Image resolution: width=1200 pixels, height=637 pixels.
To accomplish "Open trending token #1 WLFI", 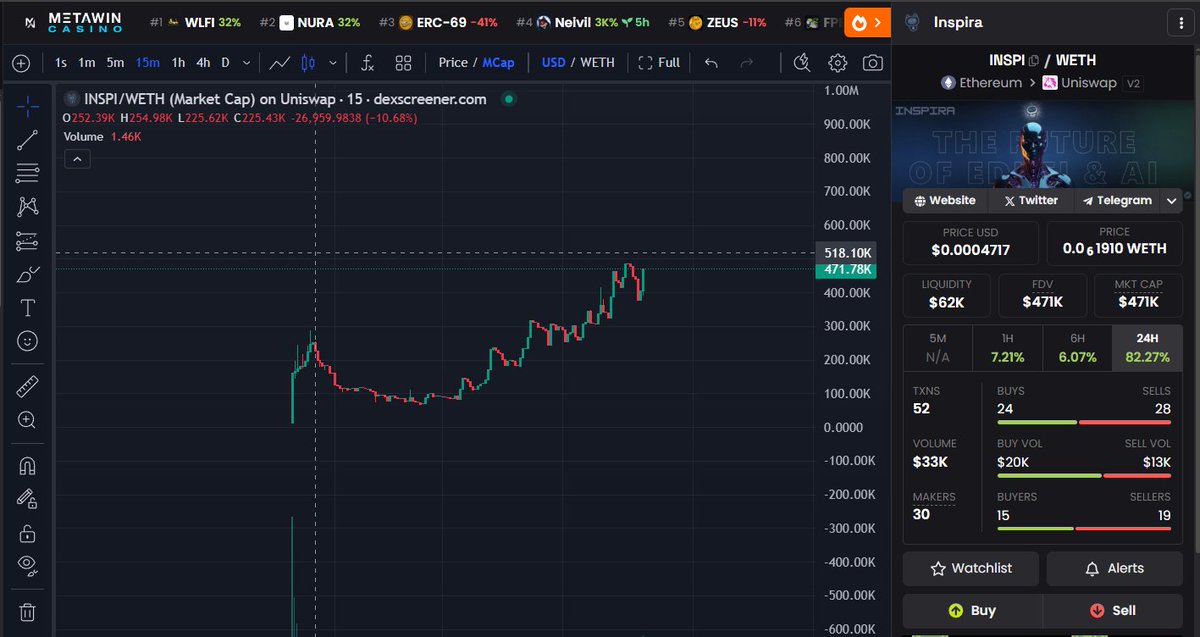I will pyautogui.click(x=195, y=22).
